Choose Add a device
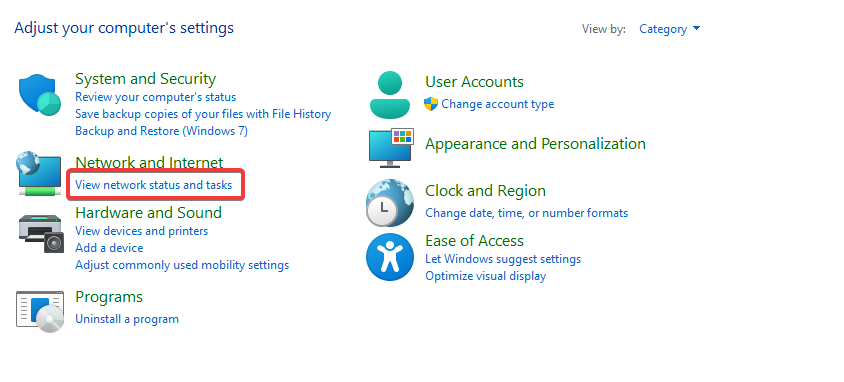The image size is (844, 382). coord(109,248)
